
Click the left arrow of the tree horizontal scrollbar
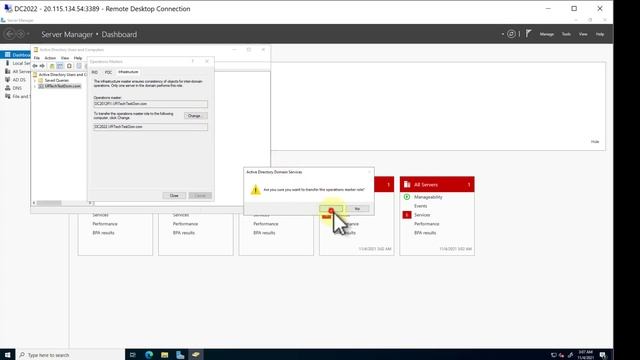tap(34, 203)
